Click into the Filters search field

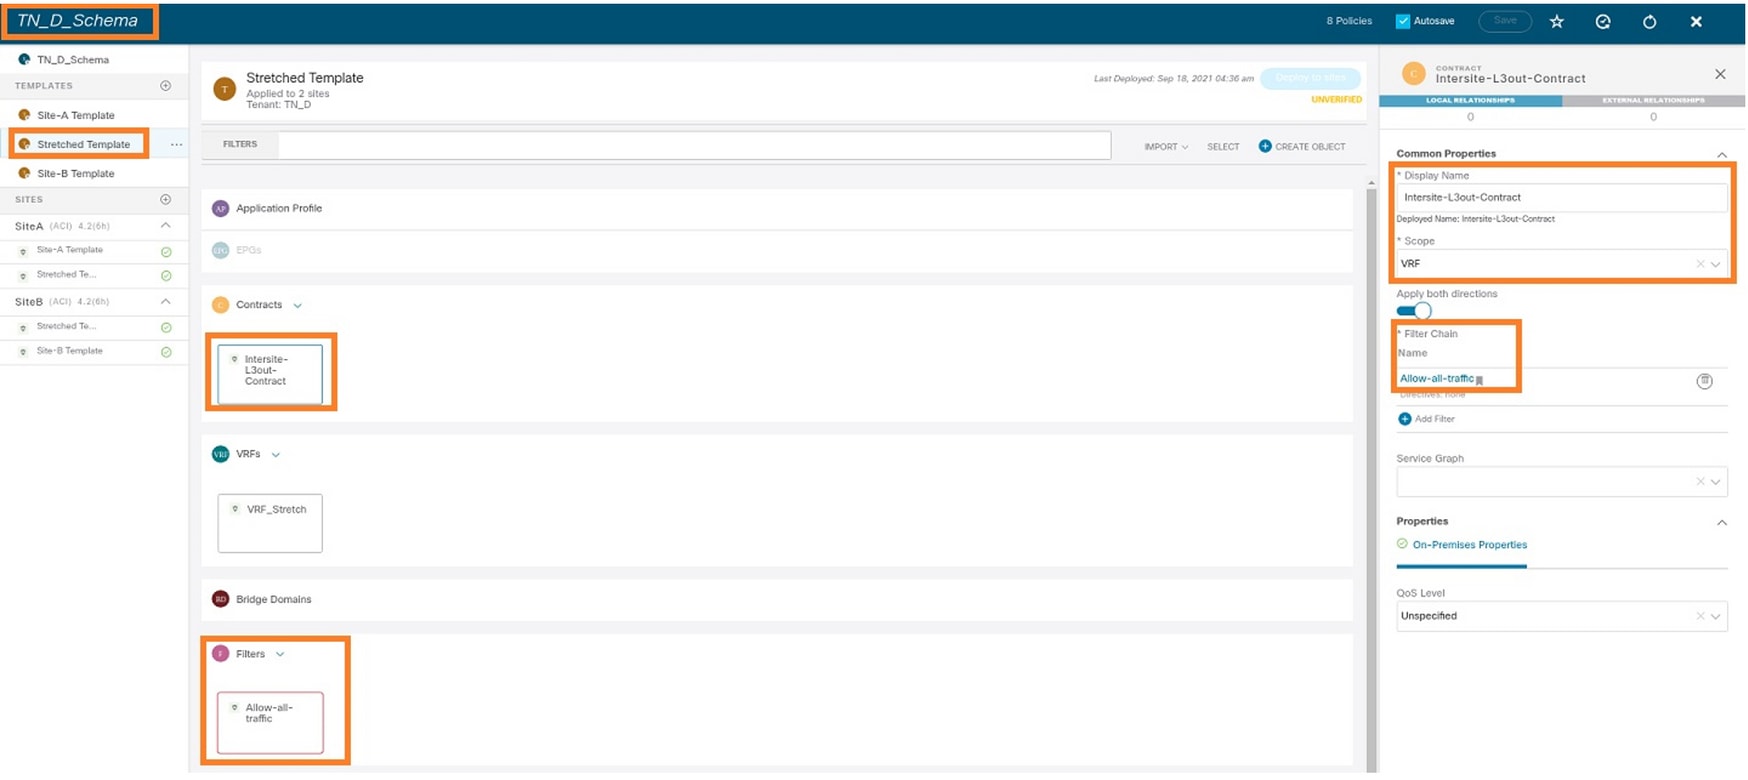point(694,145)
